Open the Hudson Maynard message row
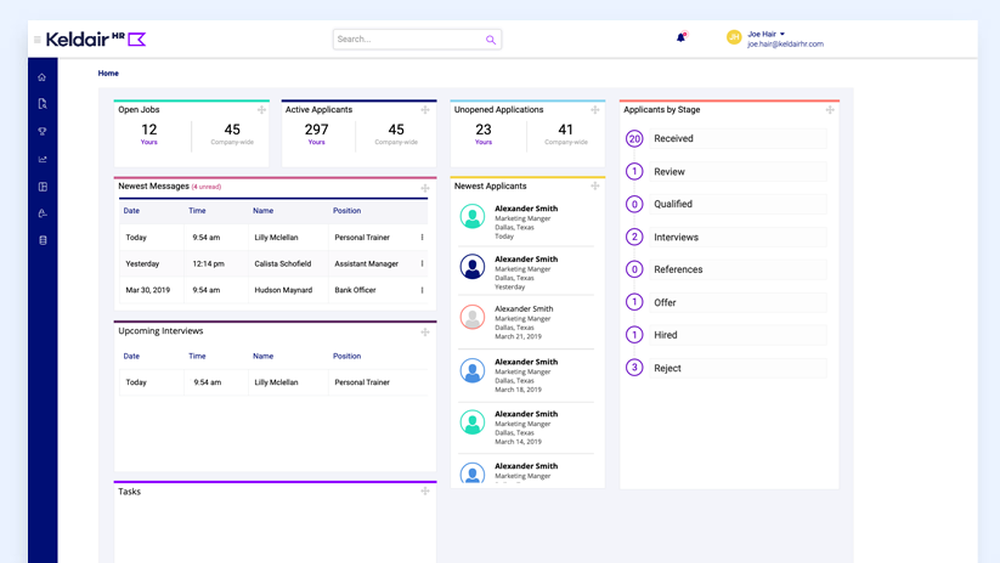 [x=273, y=290]
